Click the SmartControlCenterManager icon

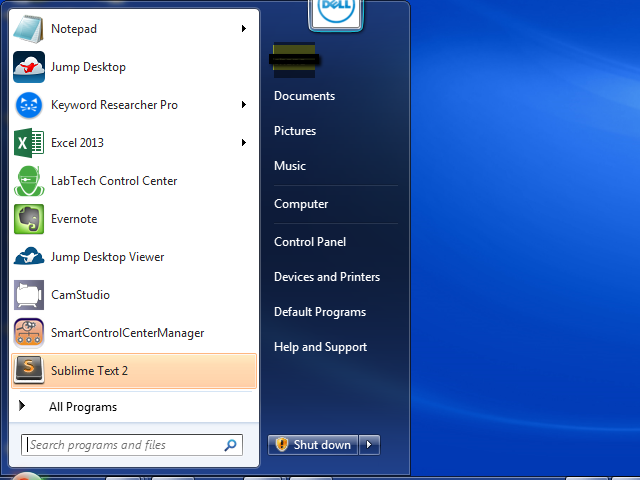29,333
